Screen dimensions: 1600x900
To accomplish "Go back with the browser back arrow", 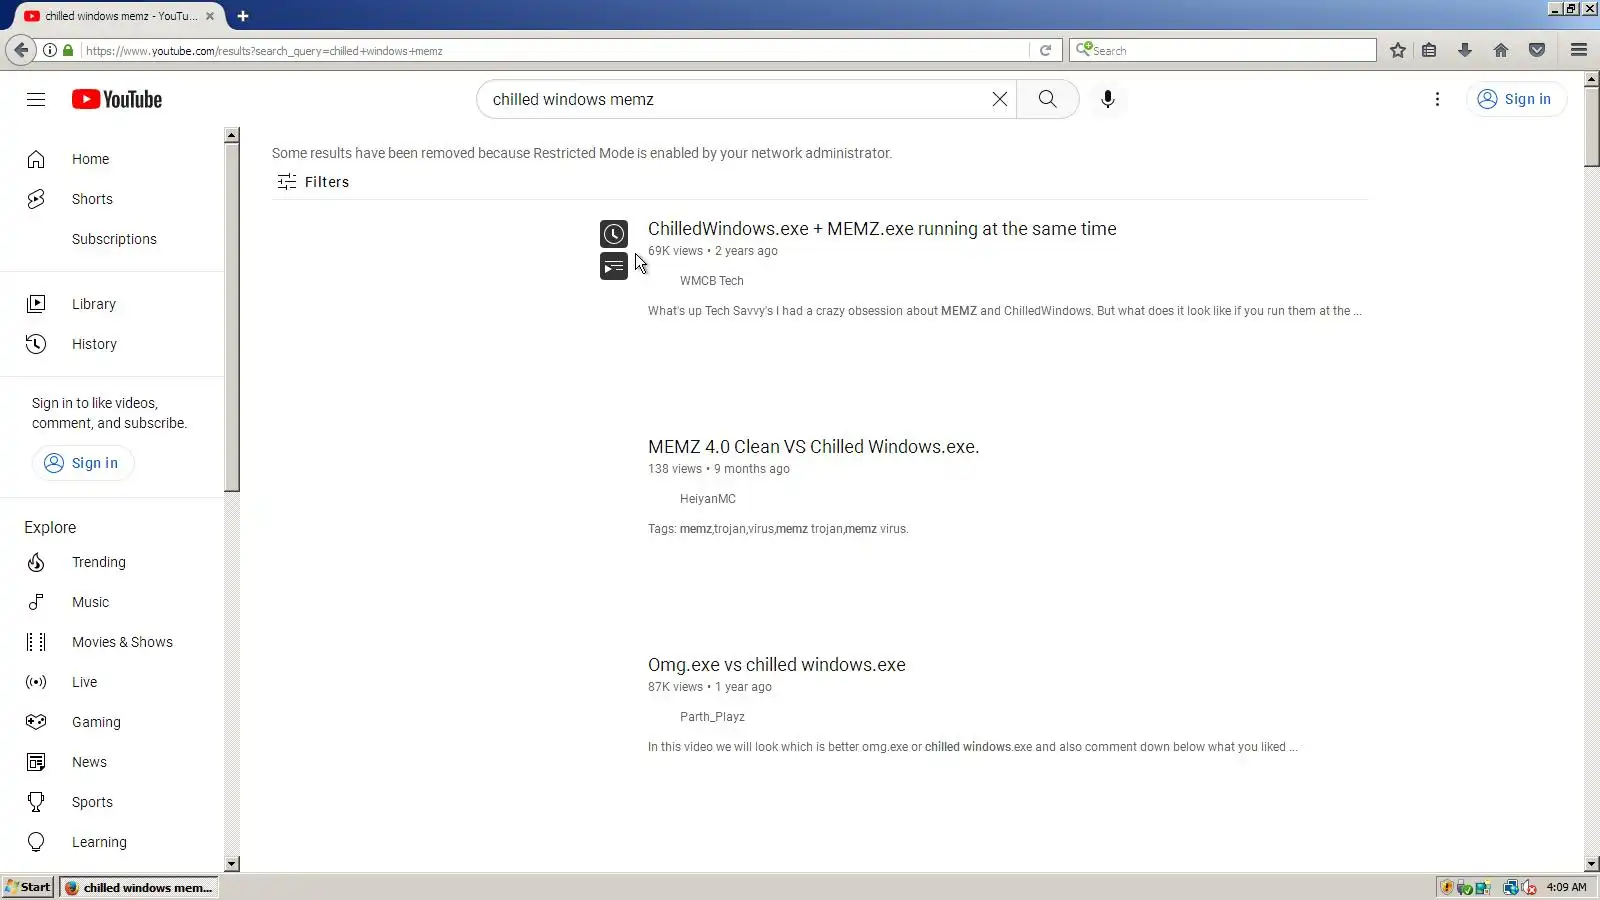I will (x=21, y=50).
